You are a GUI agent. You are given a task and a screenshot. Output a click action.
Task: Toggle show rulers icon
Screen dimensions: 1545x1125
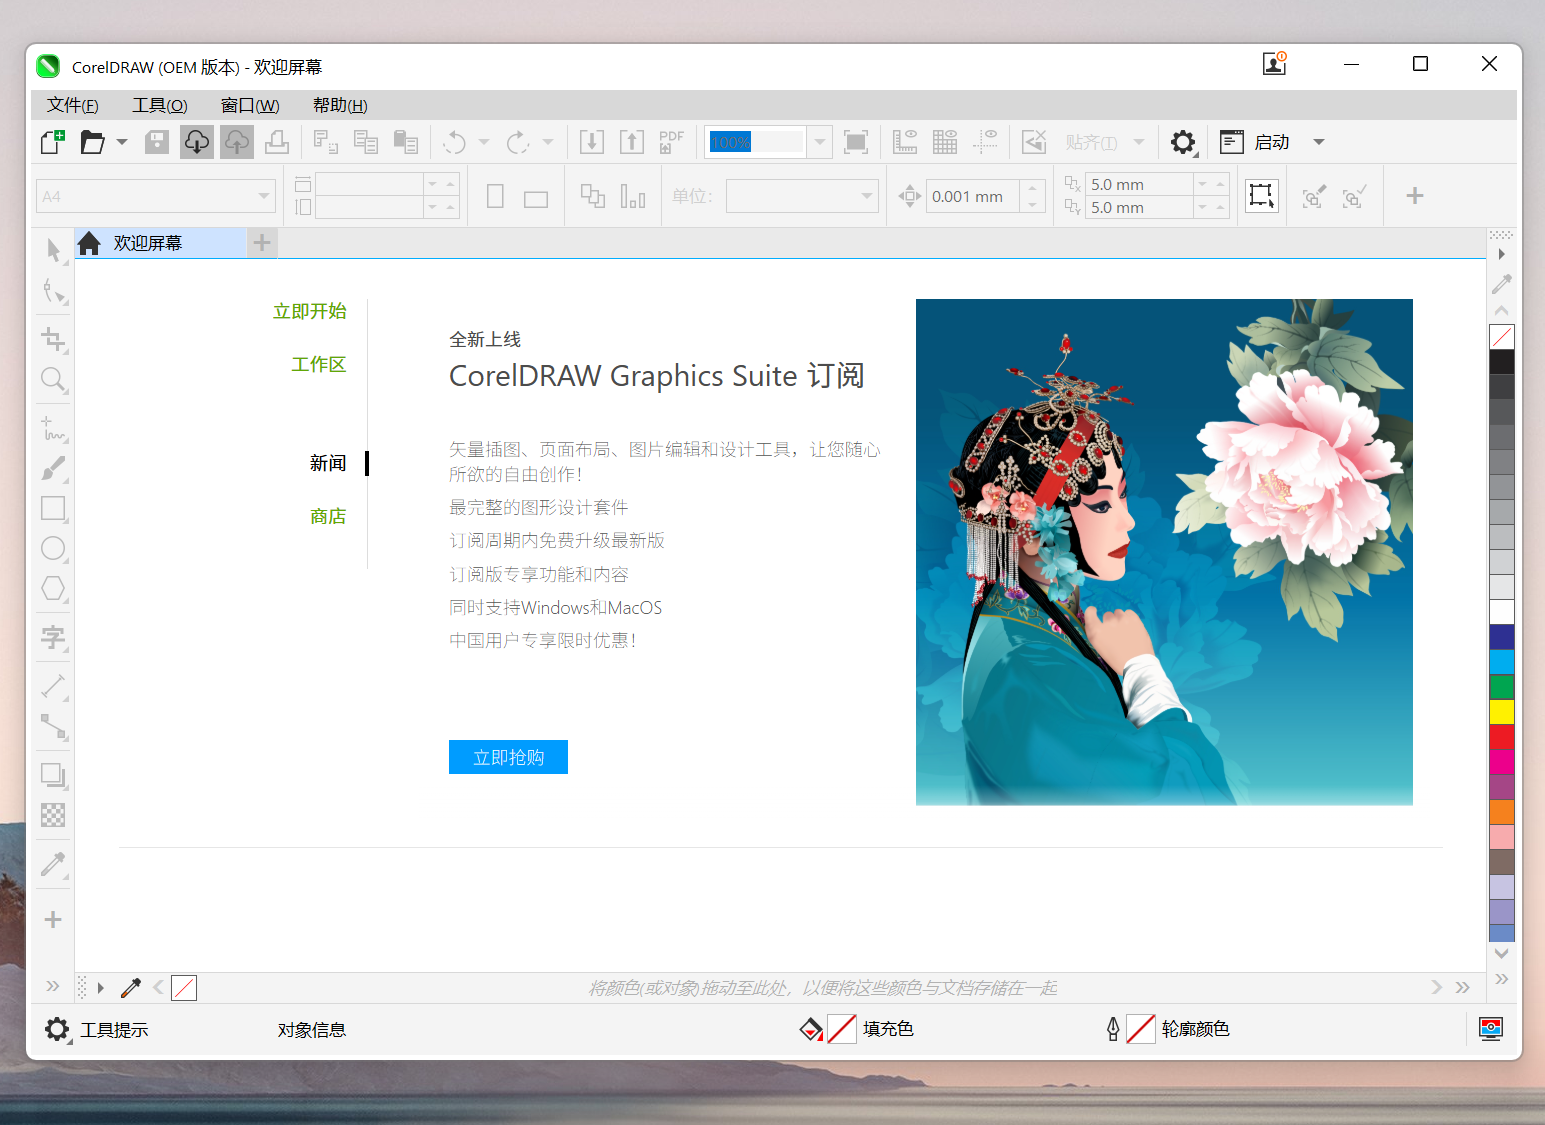pyautogui.click(x=905, y=142)
